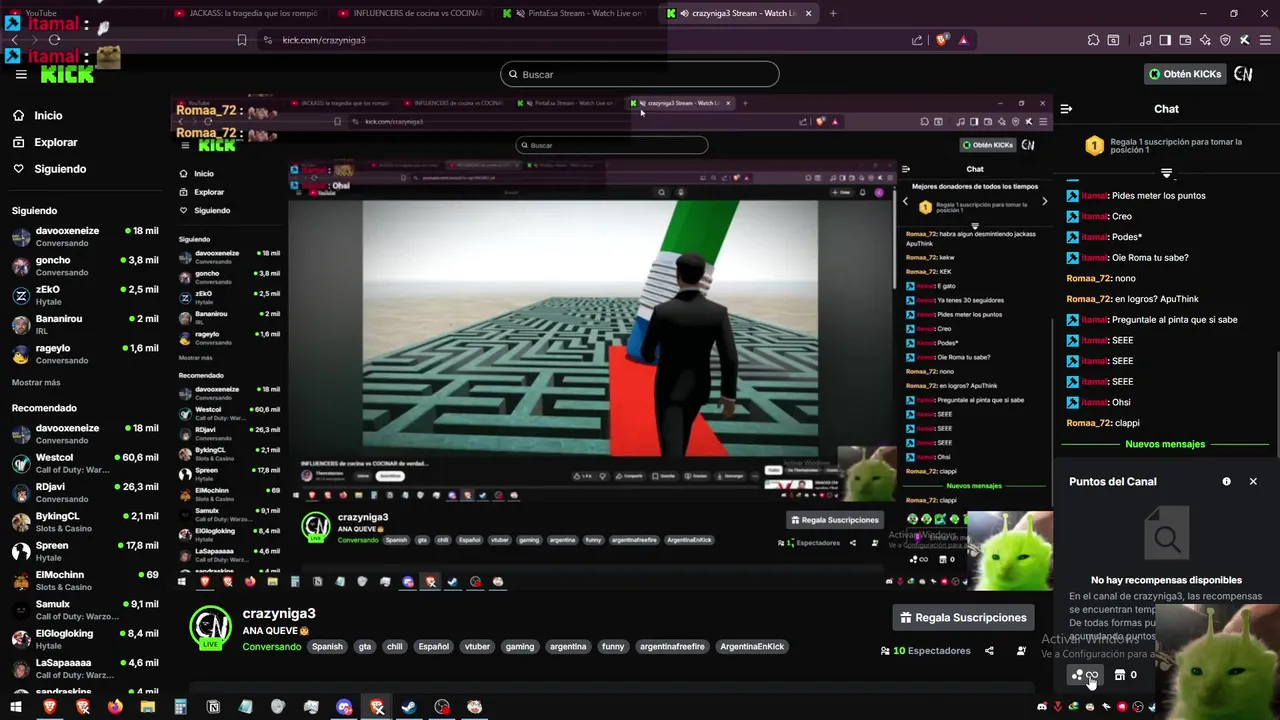Open File Explorer from the taskbar
The width and height of the screenshot is (1280, 720).
coord(148,707)
